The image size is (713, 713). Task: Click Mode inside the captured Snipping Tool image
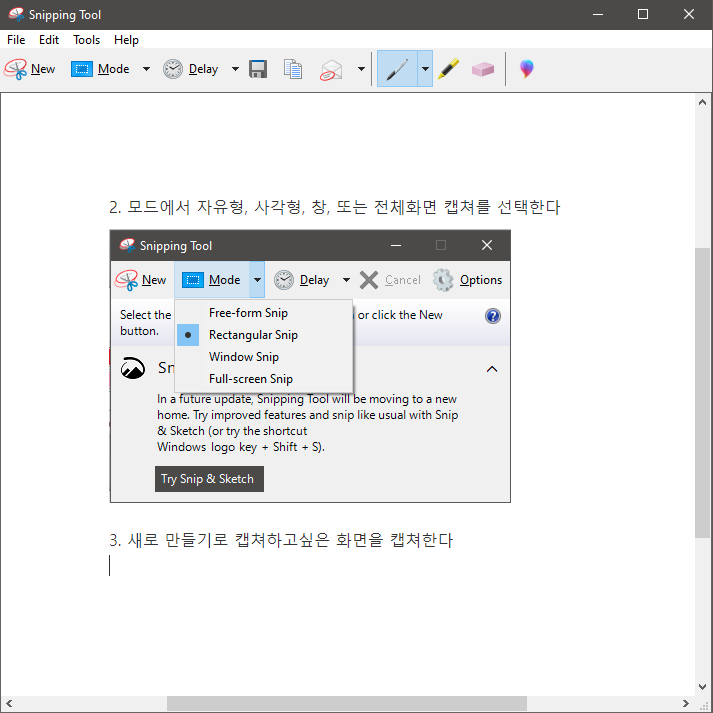pyautogui.click(x=211, y=280)
